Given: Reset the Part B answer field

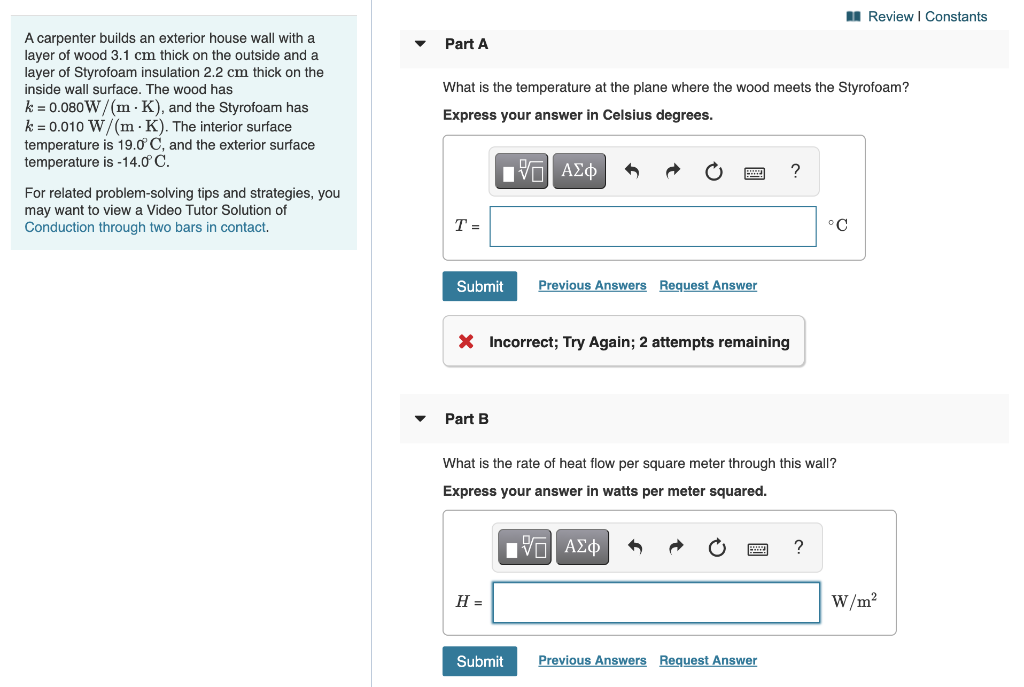Looking at the screenshot, I should [716, 547].
